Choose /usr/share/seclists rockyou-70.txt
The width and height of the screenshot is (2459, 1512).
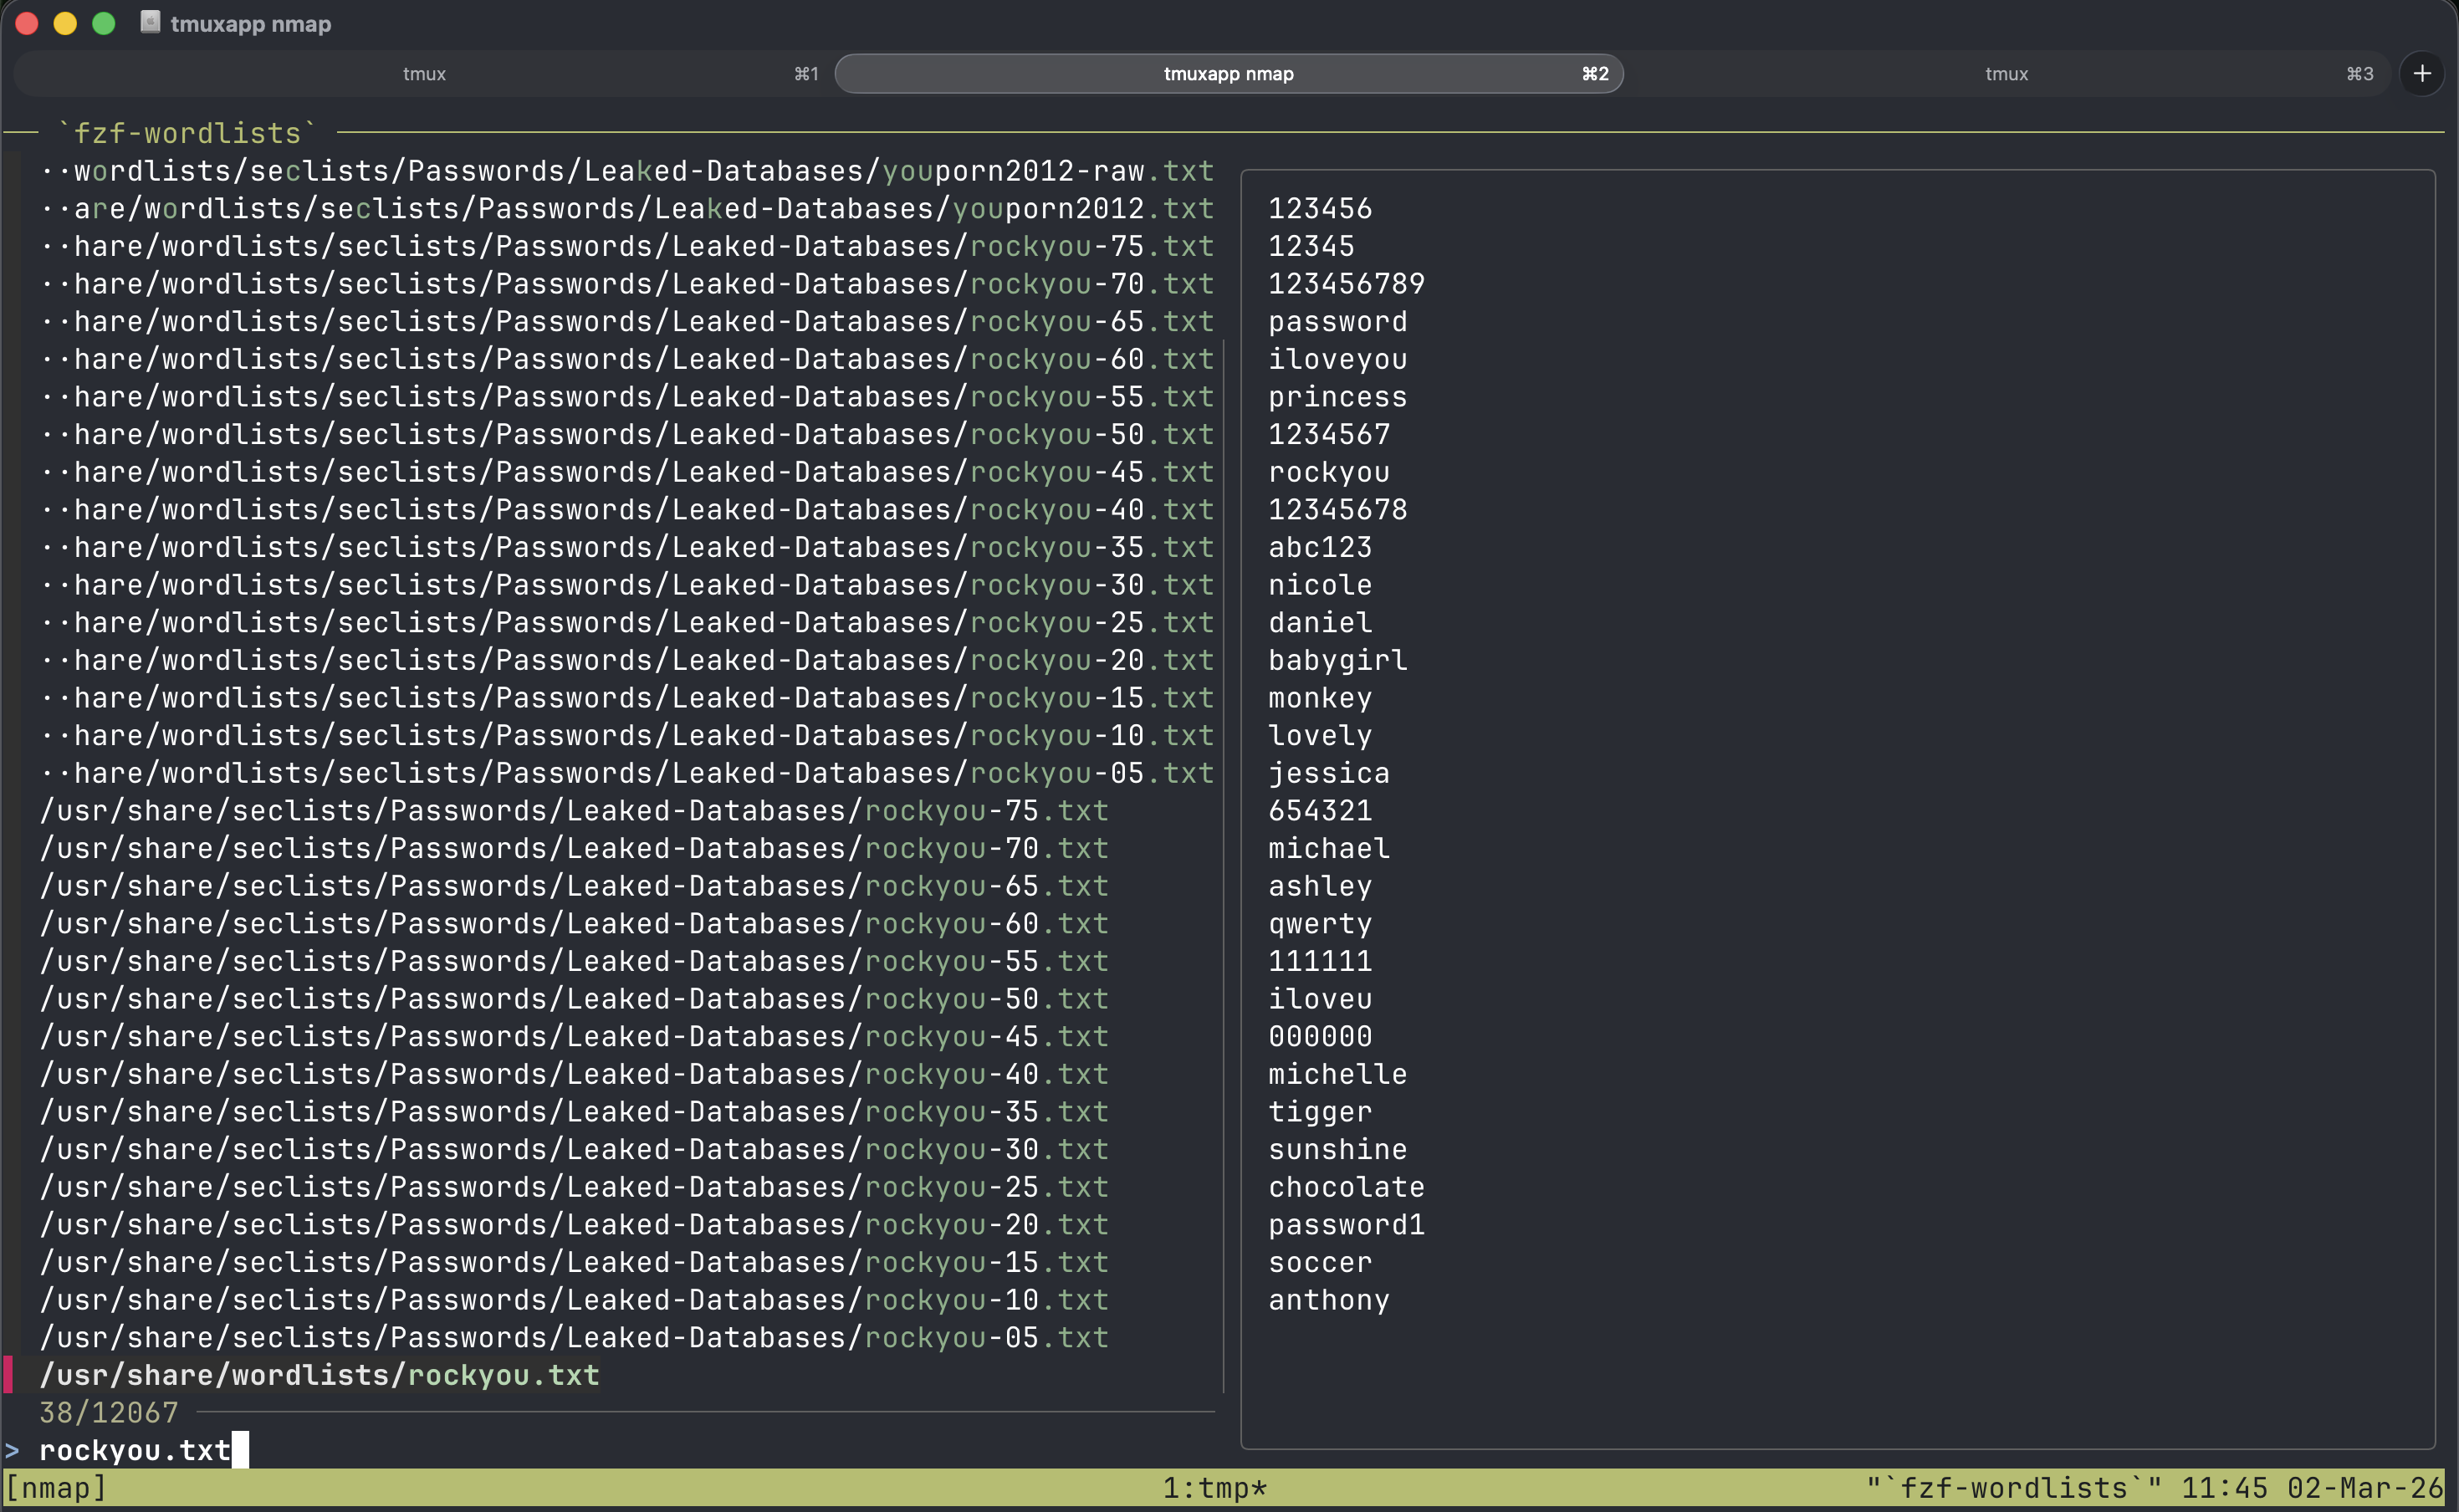point(574,849)
